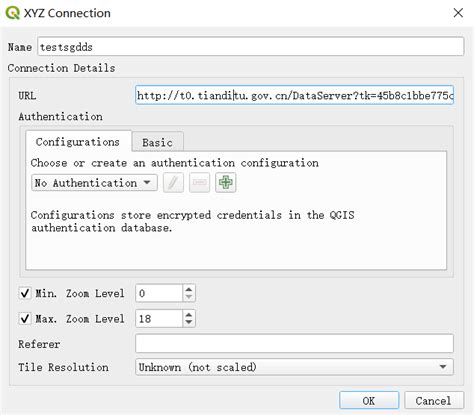Focus the Name field containing testsgdds
474x415 pixels.
coord(251,47)
